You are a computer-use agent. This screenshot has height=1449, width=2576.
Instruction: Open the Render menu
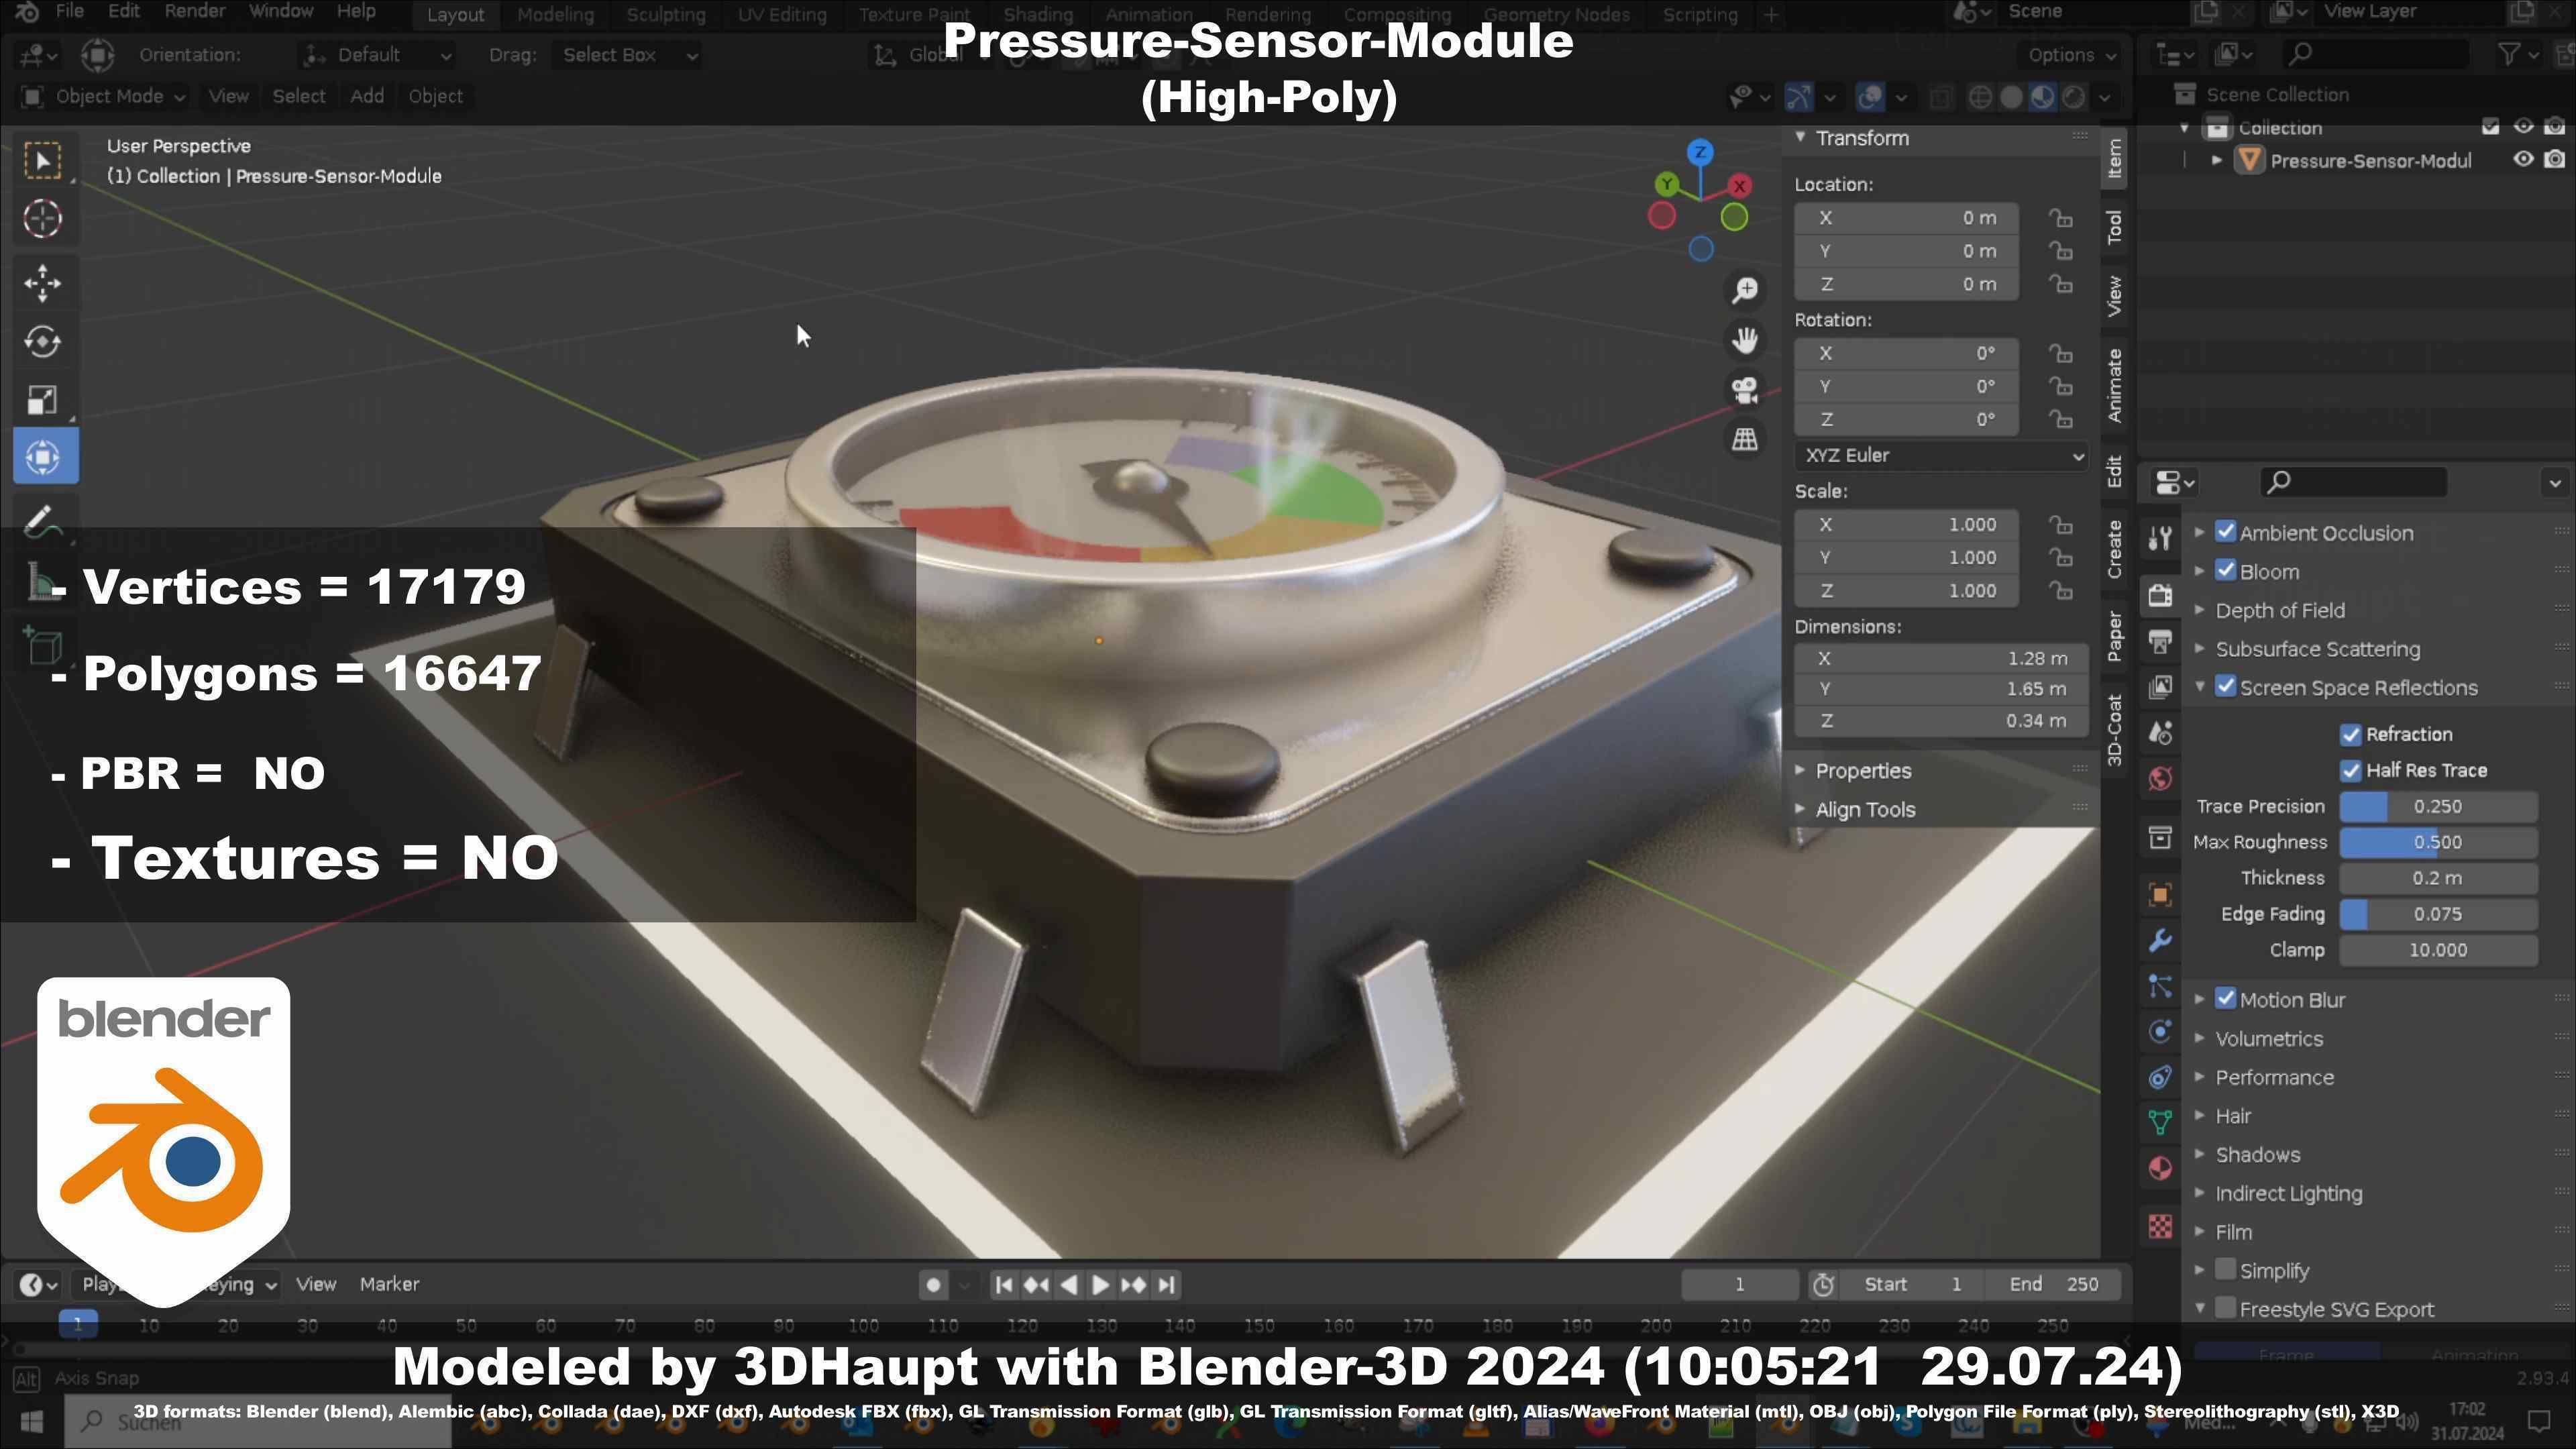[194, 12]
